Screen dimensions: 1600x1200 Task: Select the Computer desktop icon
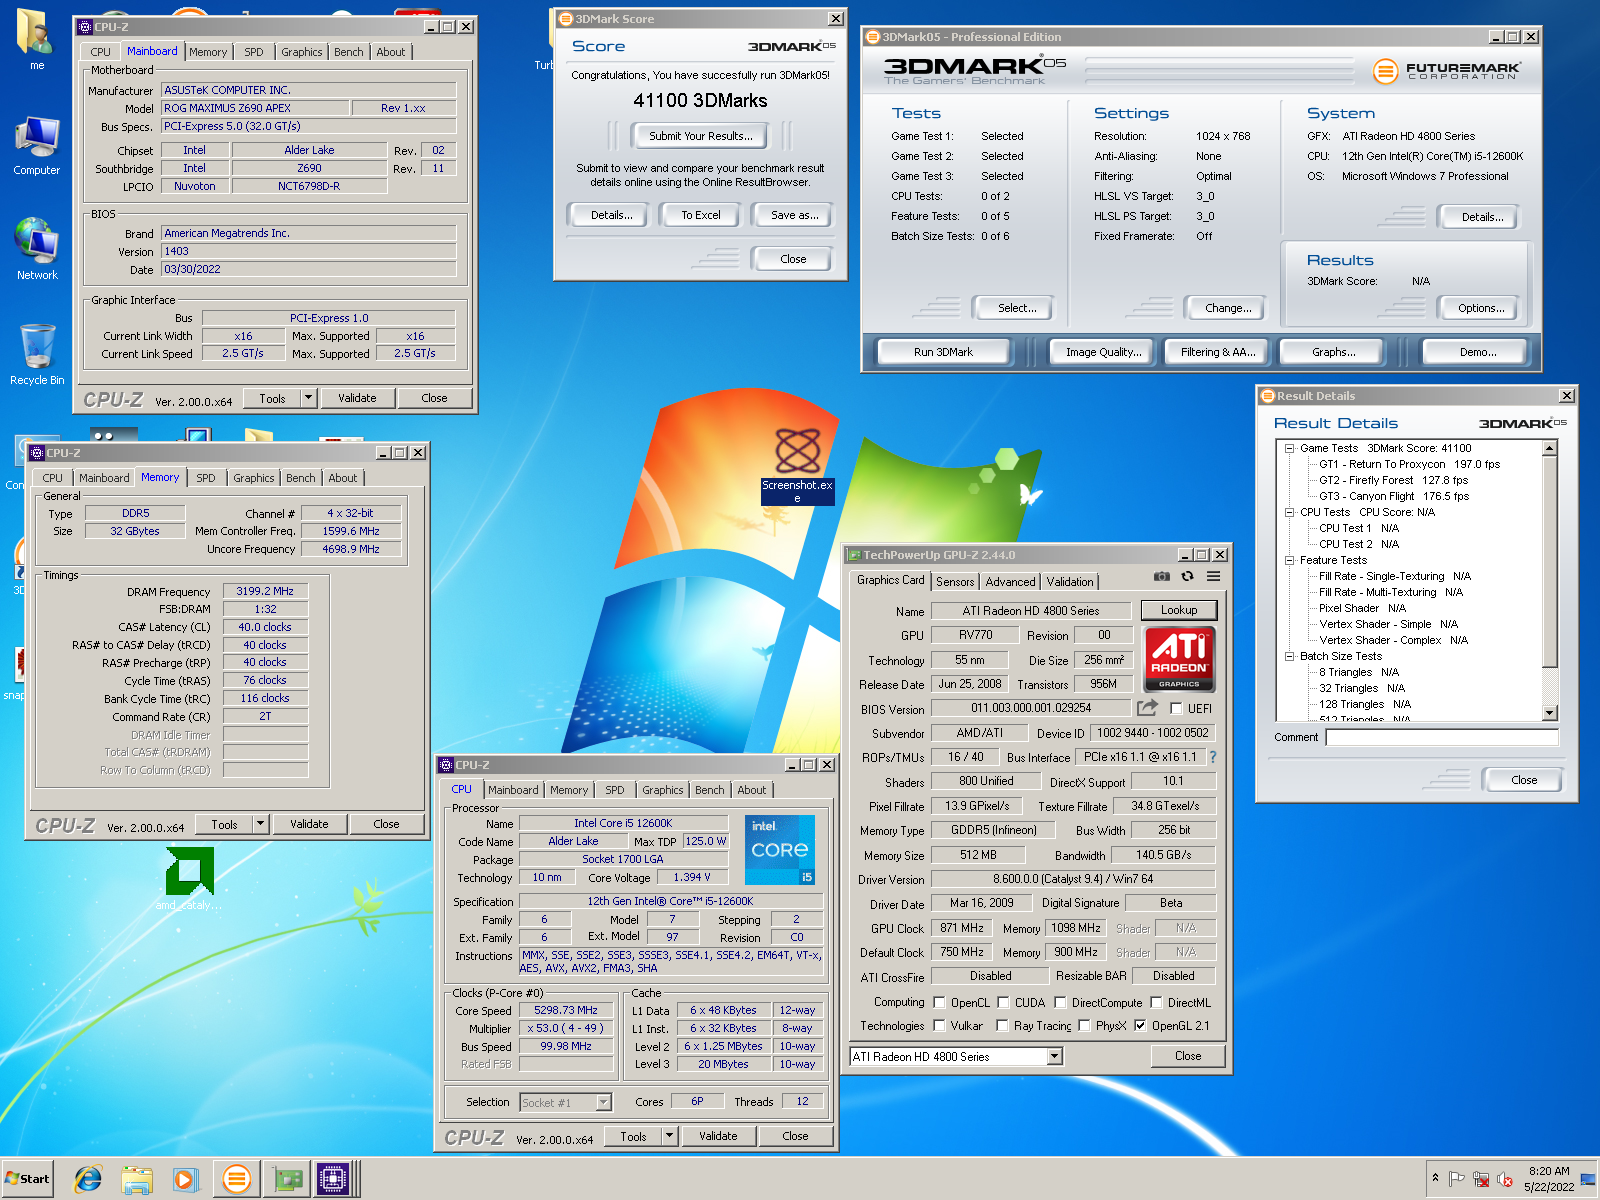pos(37,145)
